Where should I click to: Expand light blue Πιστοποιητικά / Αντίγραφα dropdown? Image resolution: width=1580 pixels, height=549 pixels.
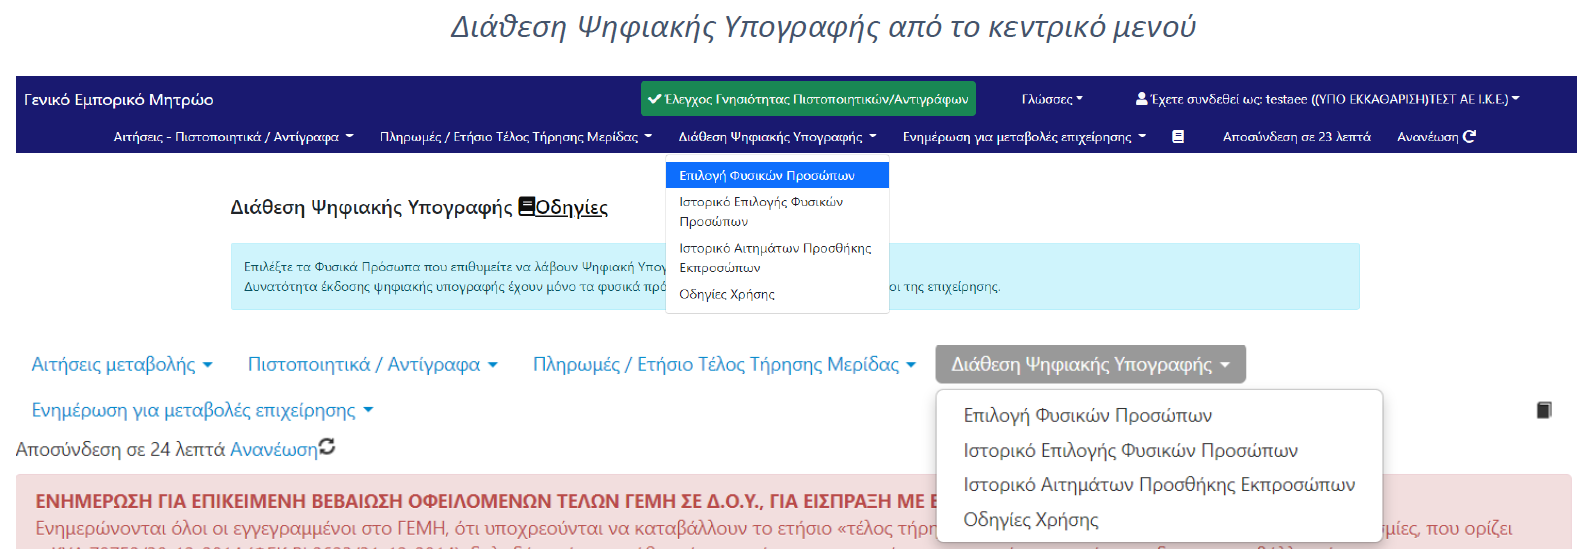coord(373,364)
